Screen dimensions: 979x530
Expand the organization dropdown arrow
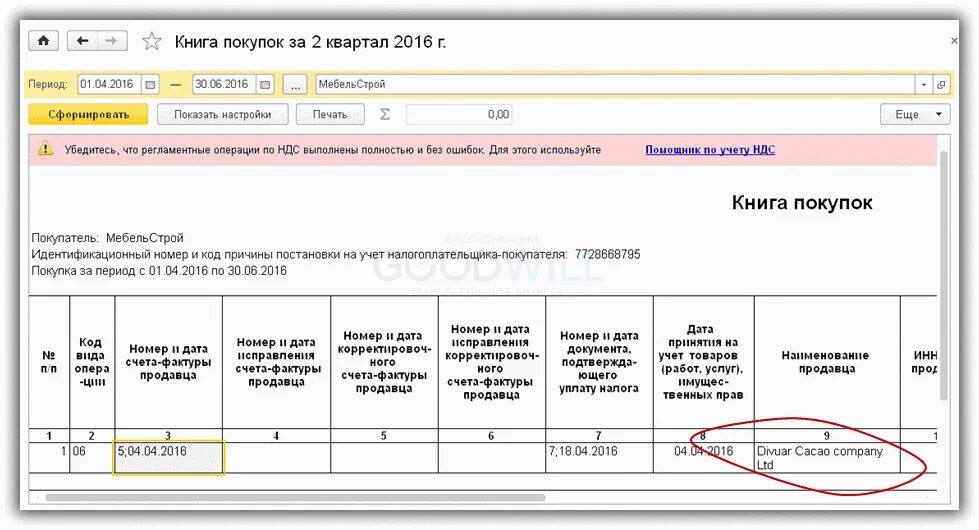point(924,84)
